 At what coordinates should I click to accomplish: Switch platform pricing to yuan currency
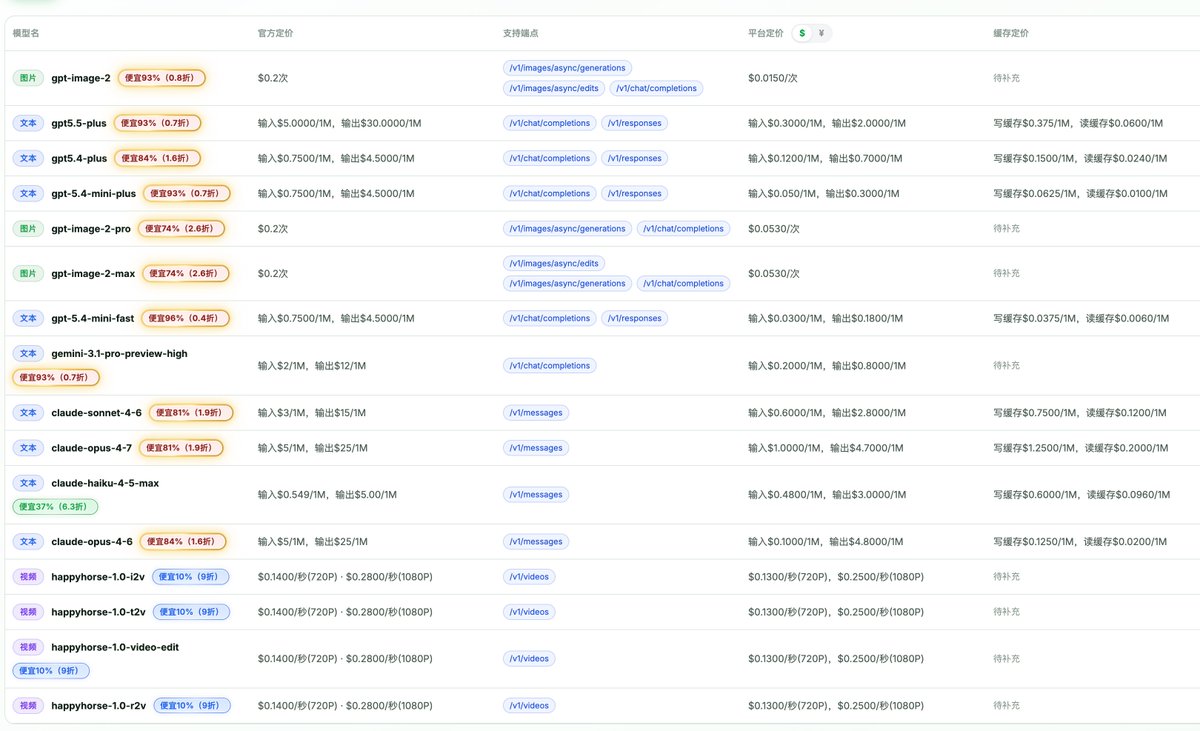click(x=821, y=33)
